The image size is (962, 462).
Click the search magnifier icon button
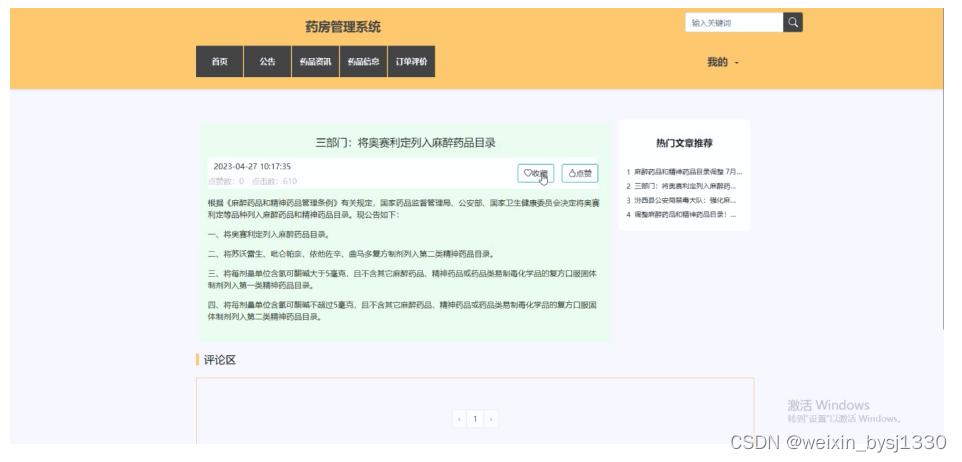[793, 23]
